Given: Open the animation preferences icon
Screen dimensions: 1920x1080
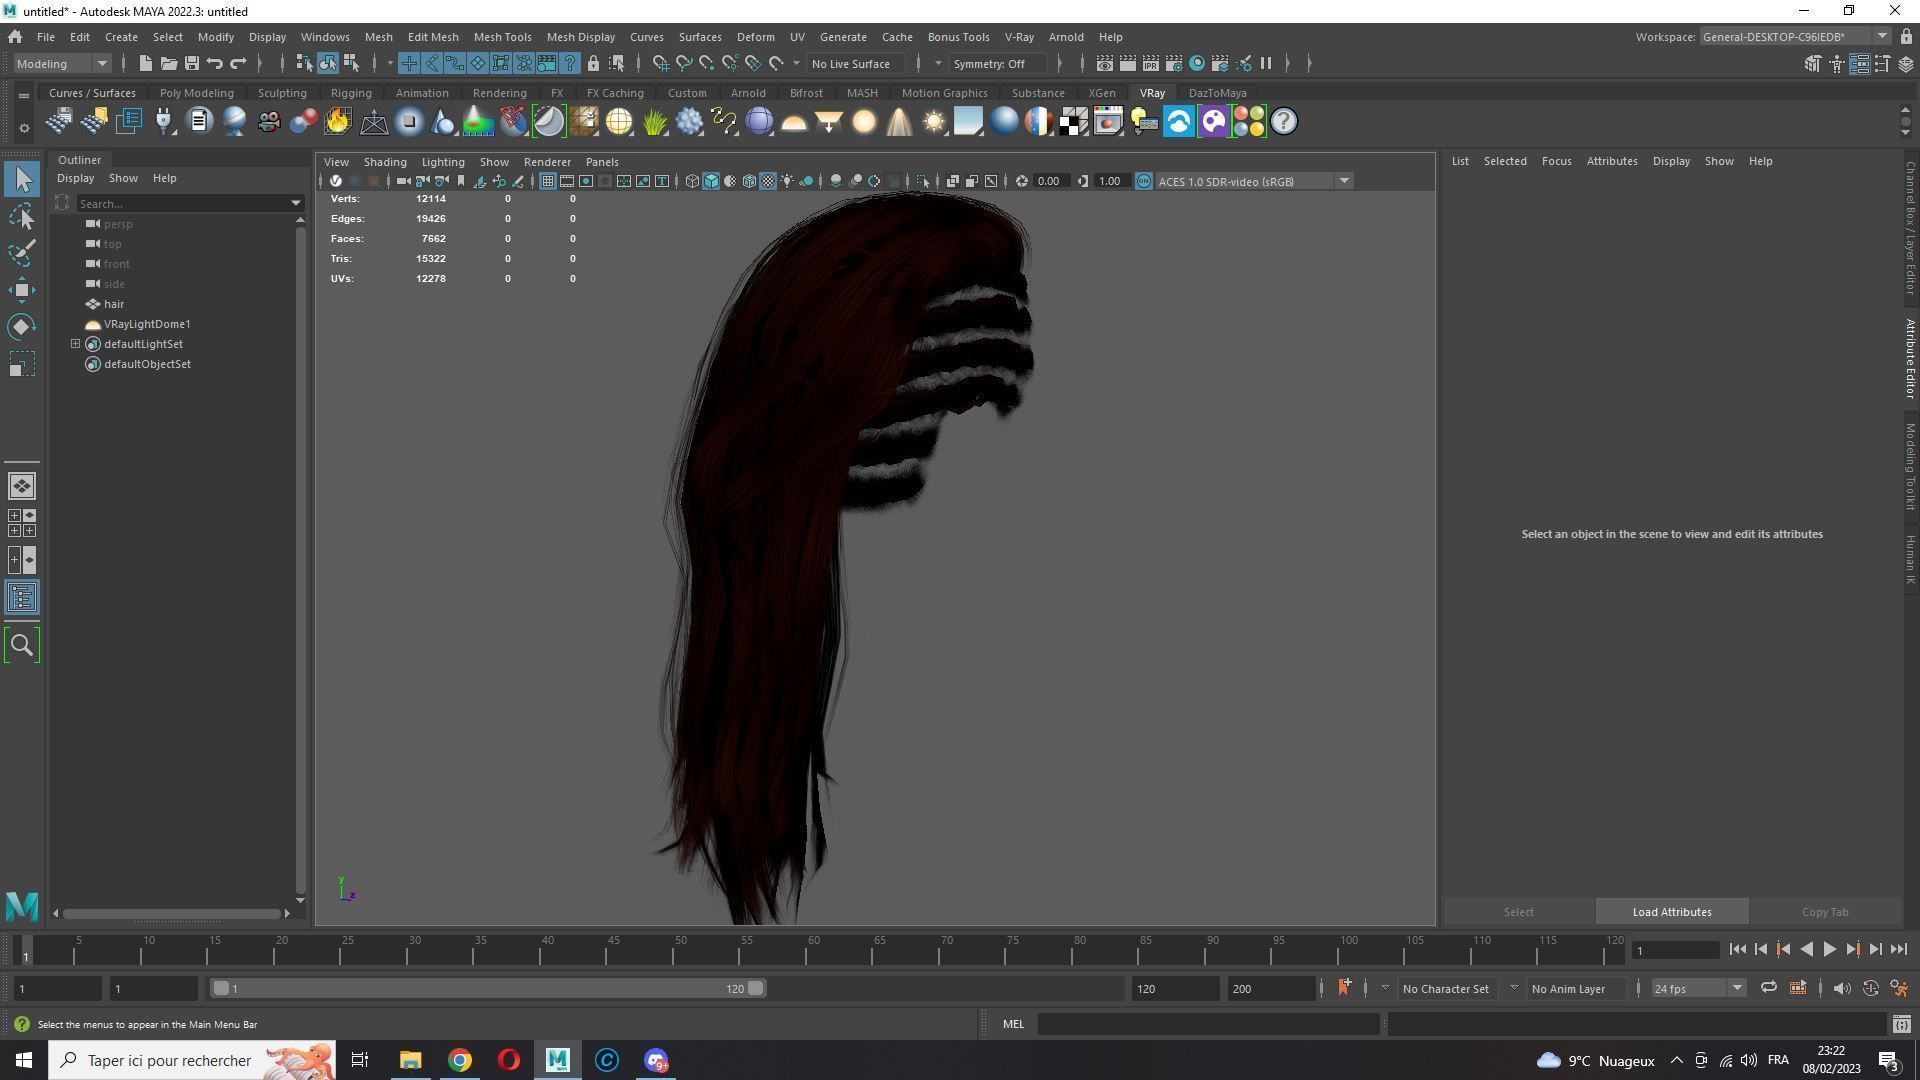Looking at the screenshot, I should 1899,989.
